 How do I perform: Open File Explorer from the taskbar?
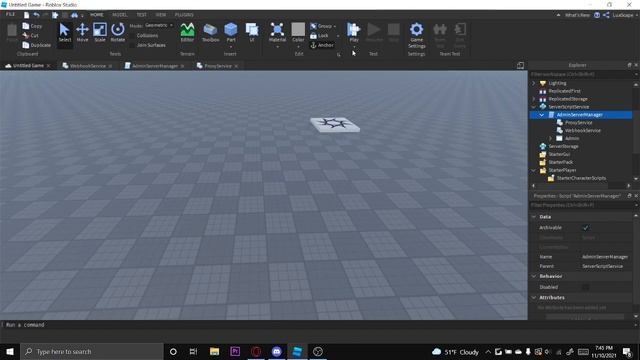[214, 351]
